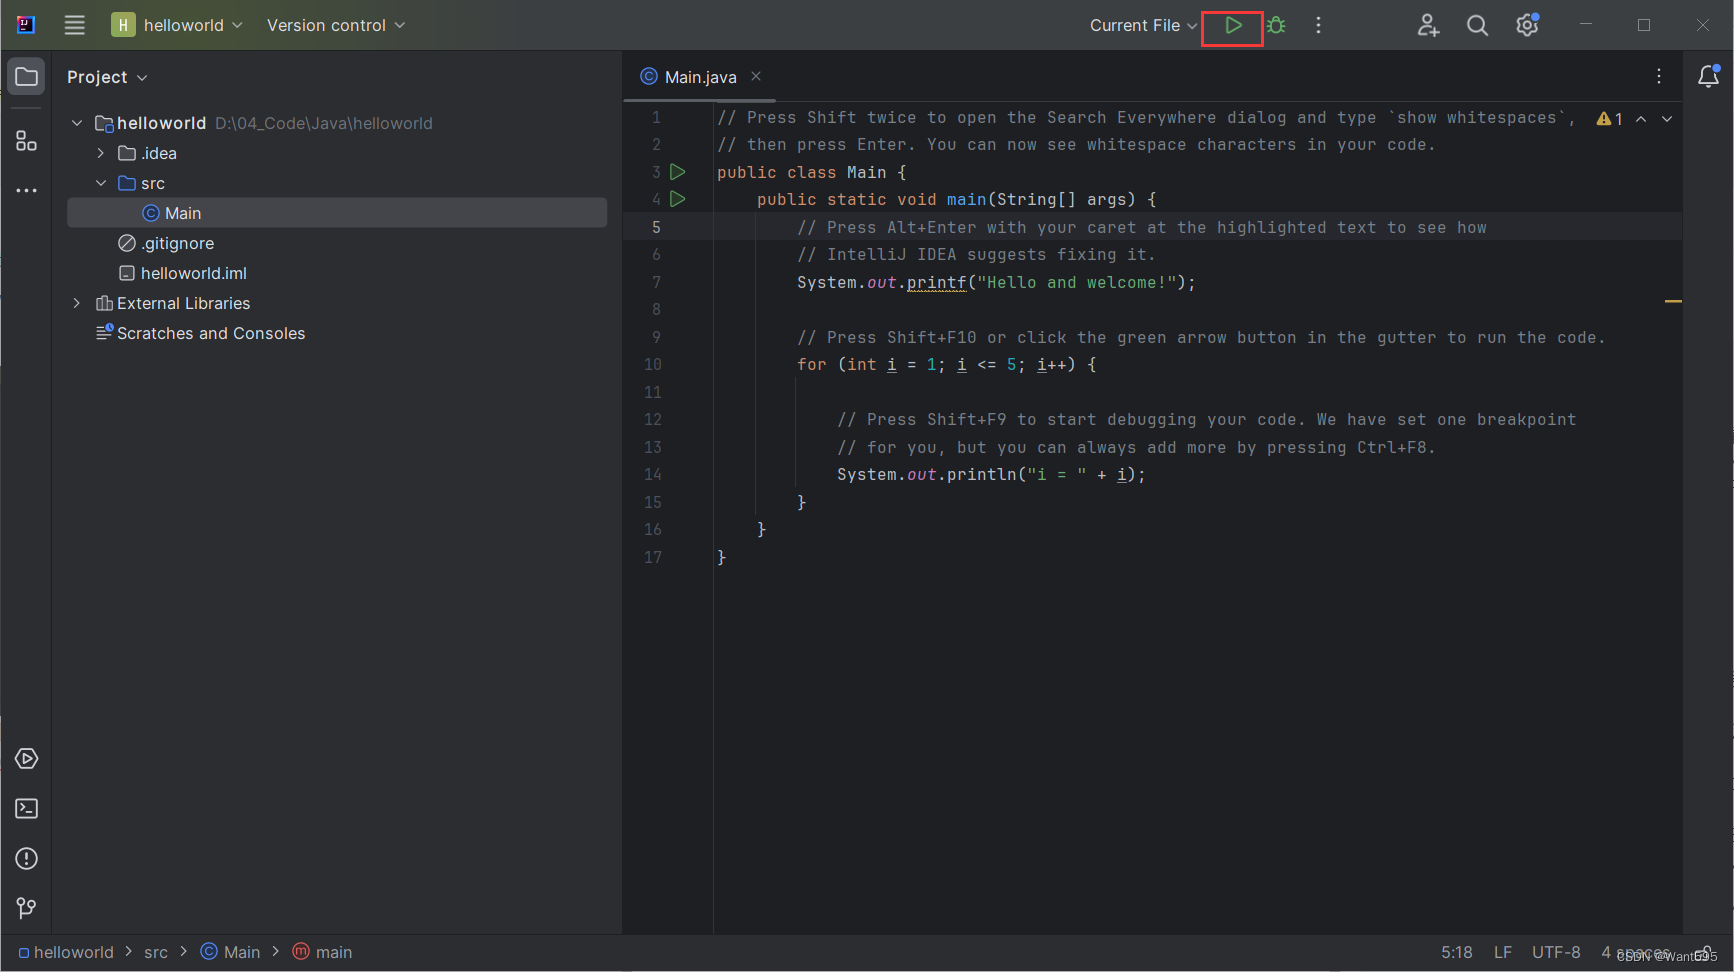This screenshot has width=1734, height=972.
Task: Click the warning indicator in editor
Action: [x=1610, y=118]
